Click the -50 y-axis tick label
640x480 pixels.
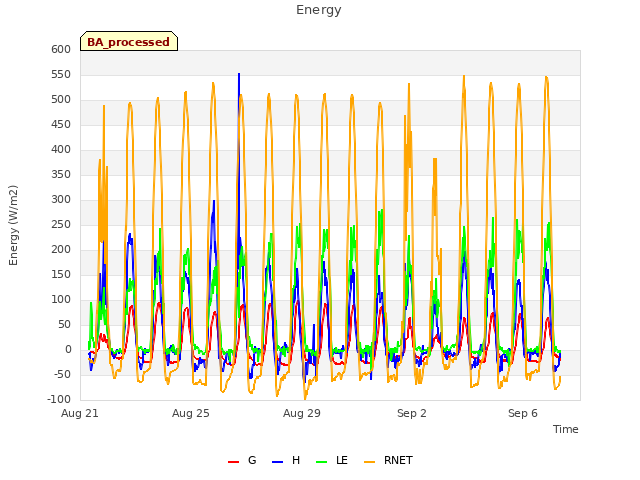61,375
